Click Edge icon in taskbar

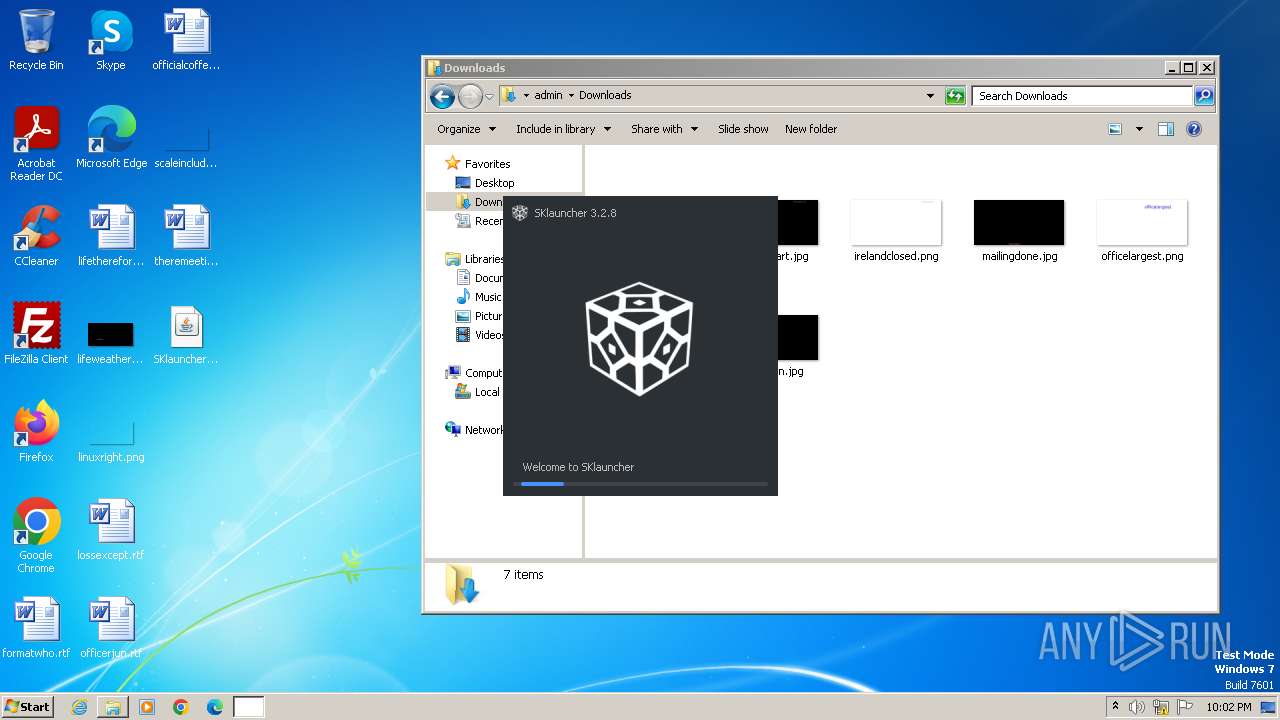(215, 707)
